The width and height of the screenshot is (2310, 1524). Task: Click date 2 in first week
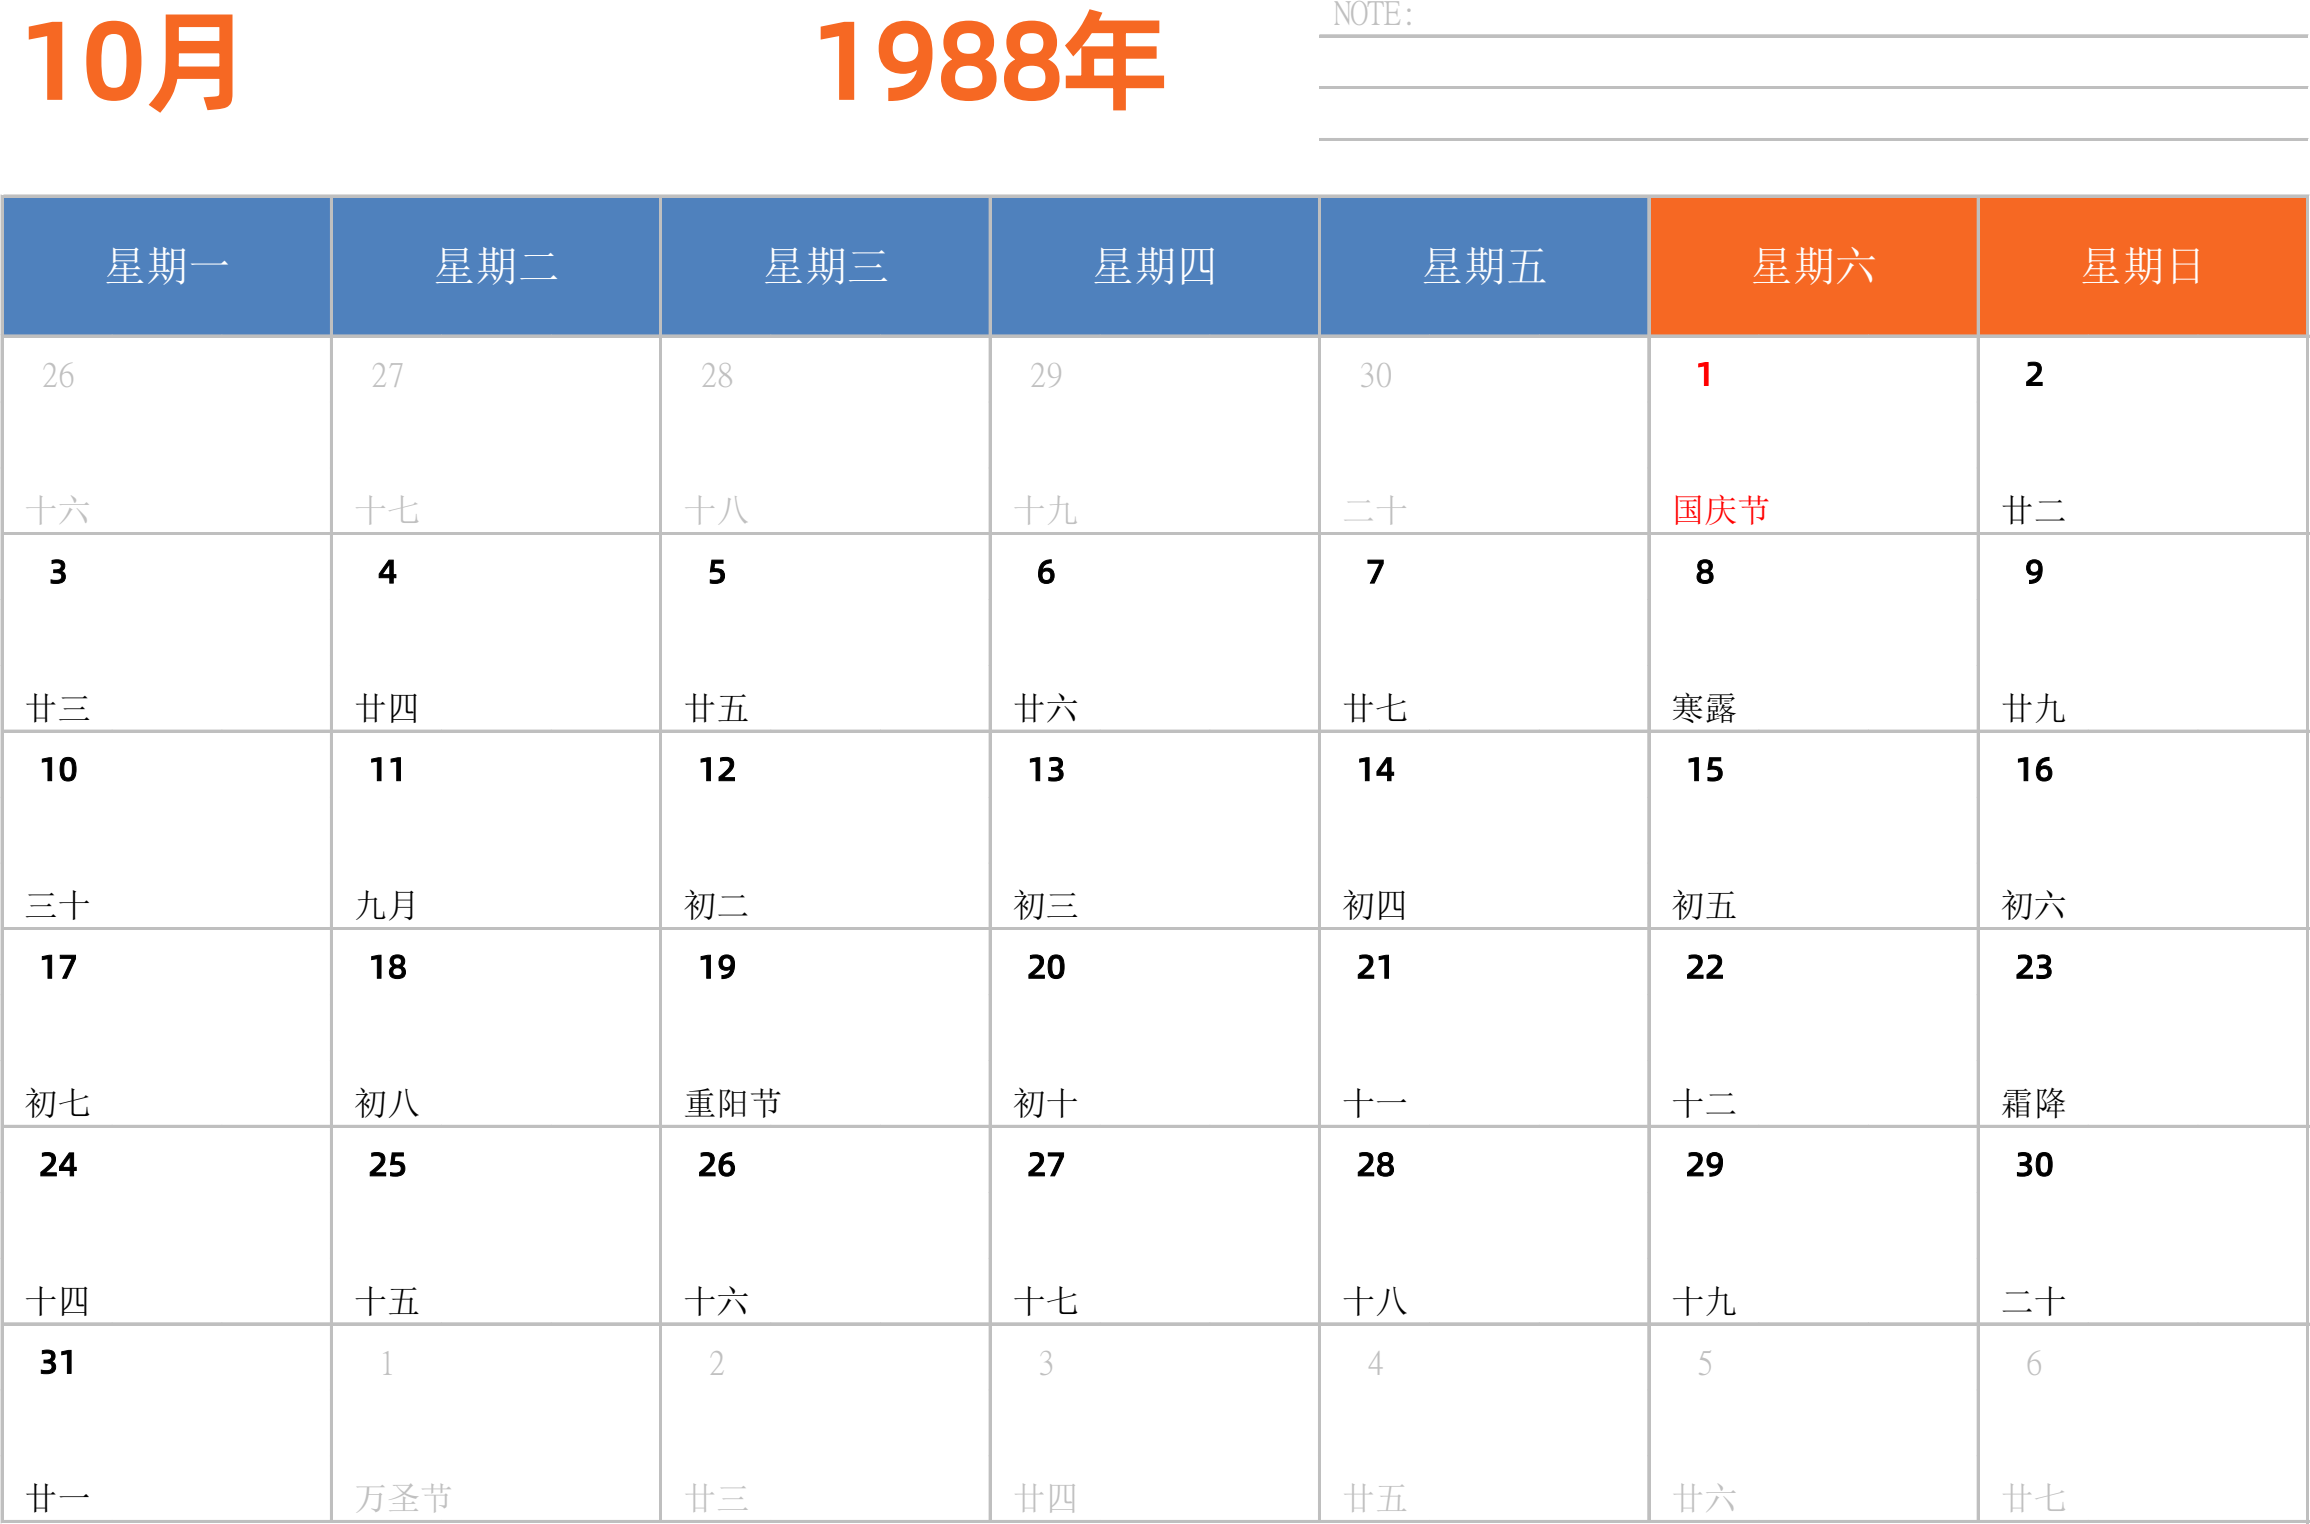[2034, 375]
